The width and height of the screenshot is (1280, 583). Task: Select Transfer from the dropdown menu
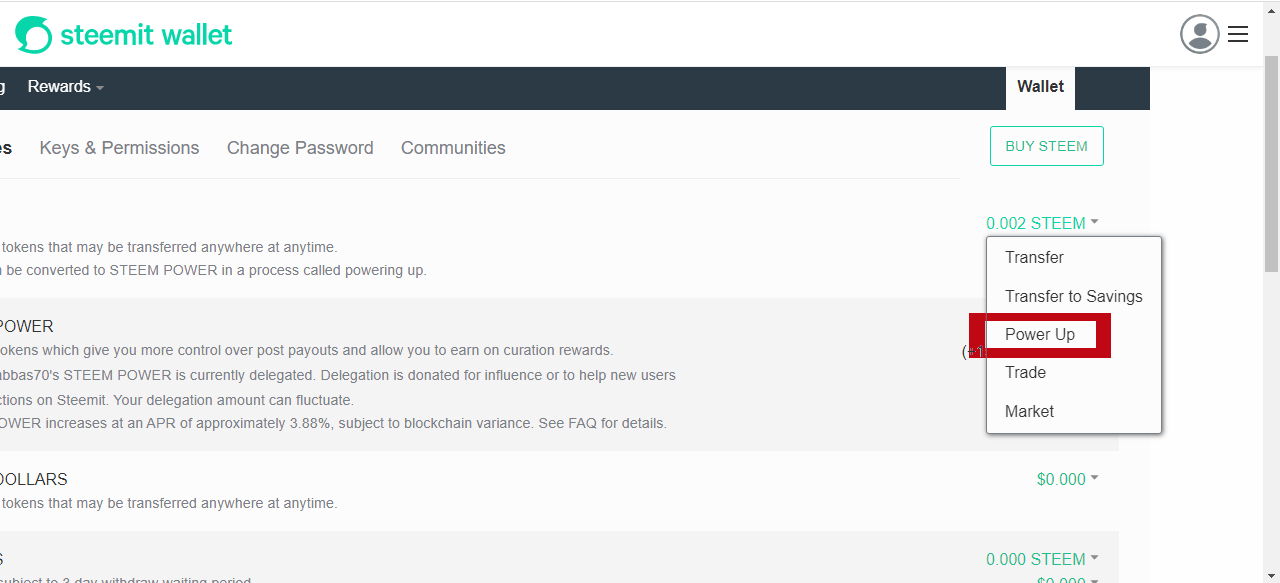point(1074,258)
